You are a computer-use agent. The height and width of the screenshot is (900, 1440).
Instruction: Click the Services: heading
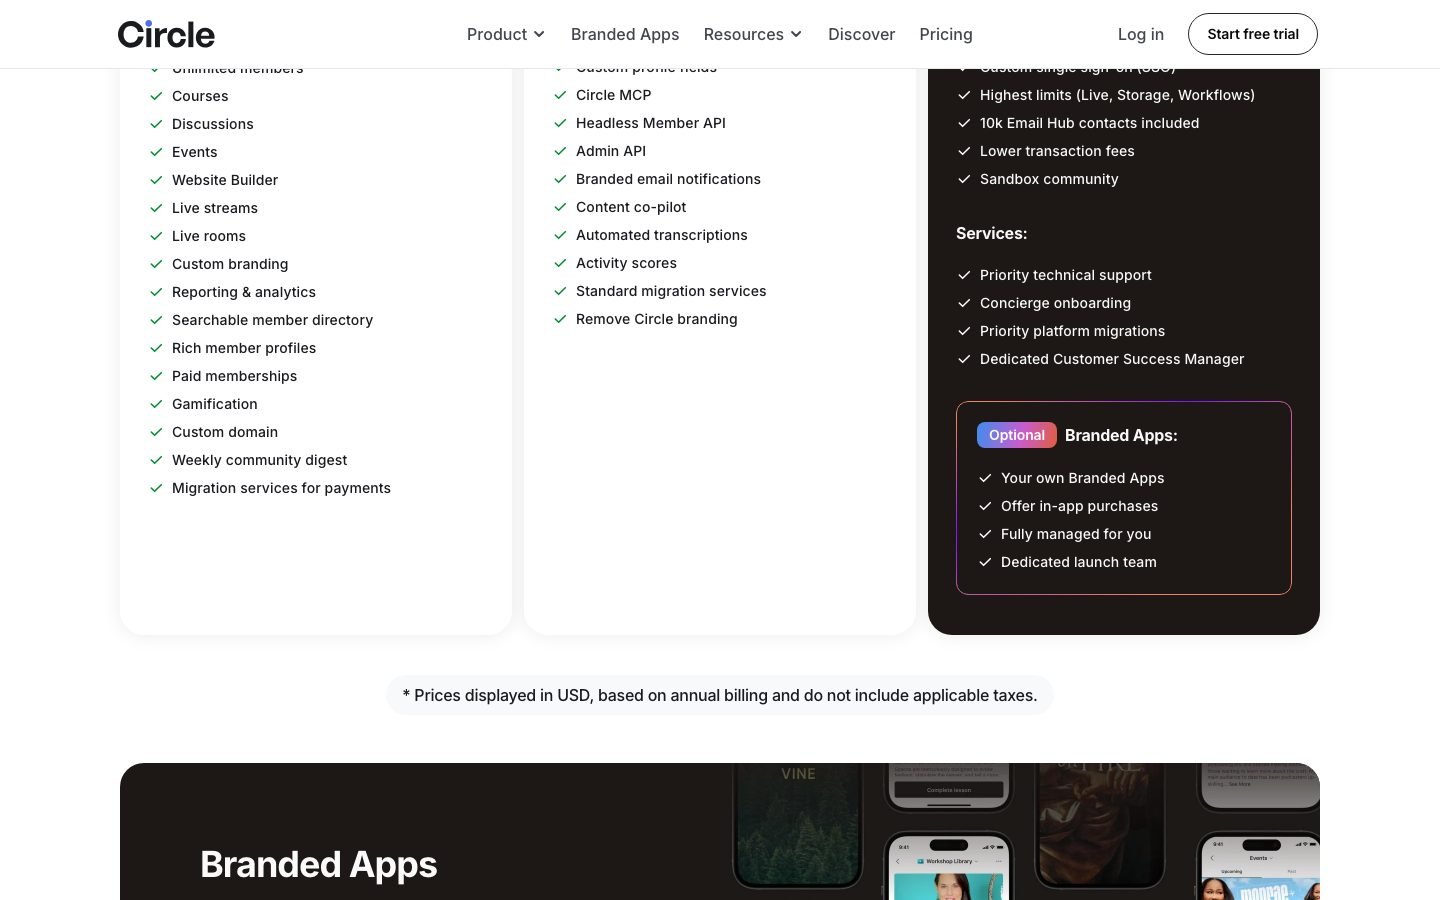pyautogui.click(x=991, y=233)
